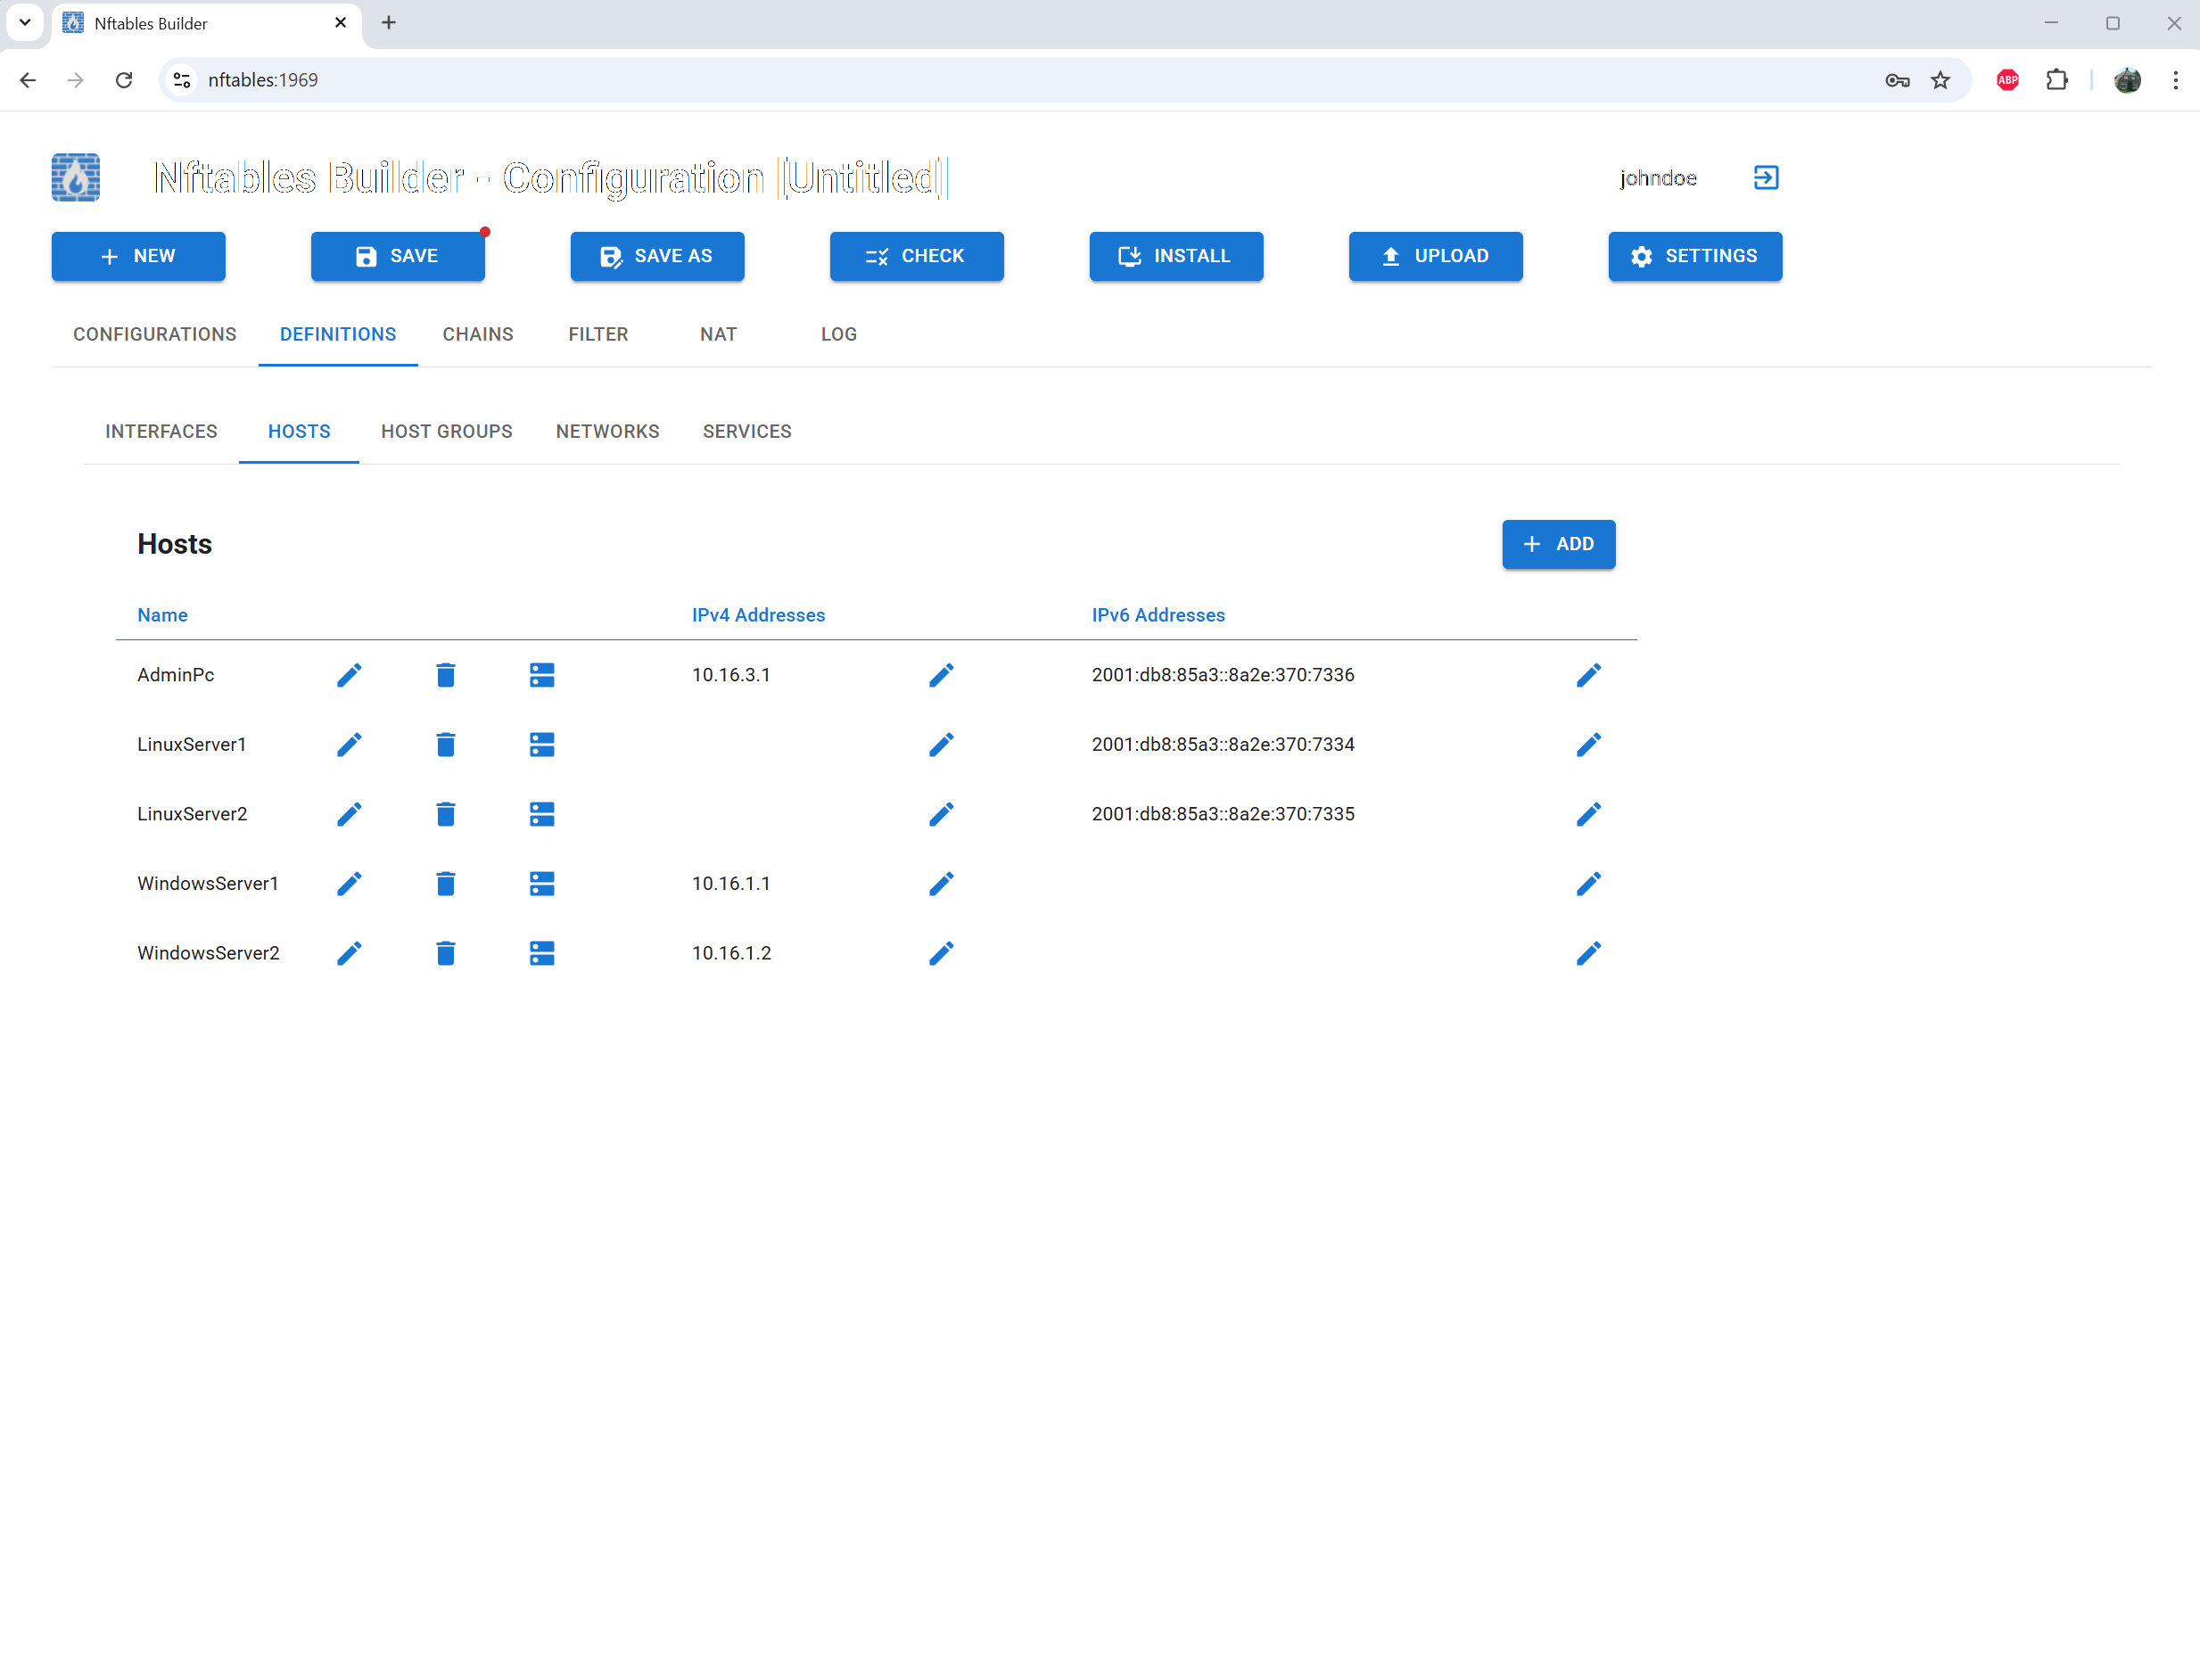Screen dimensions: 2200x1680
Task: Switch to the CHAINS tab
Action: pos(478,334)
